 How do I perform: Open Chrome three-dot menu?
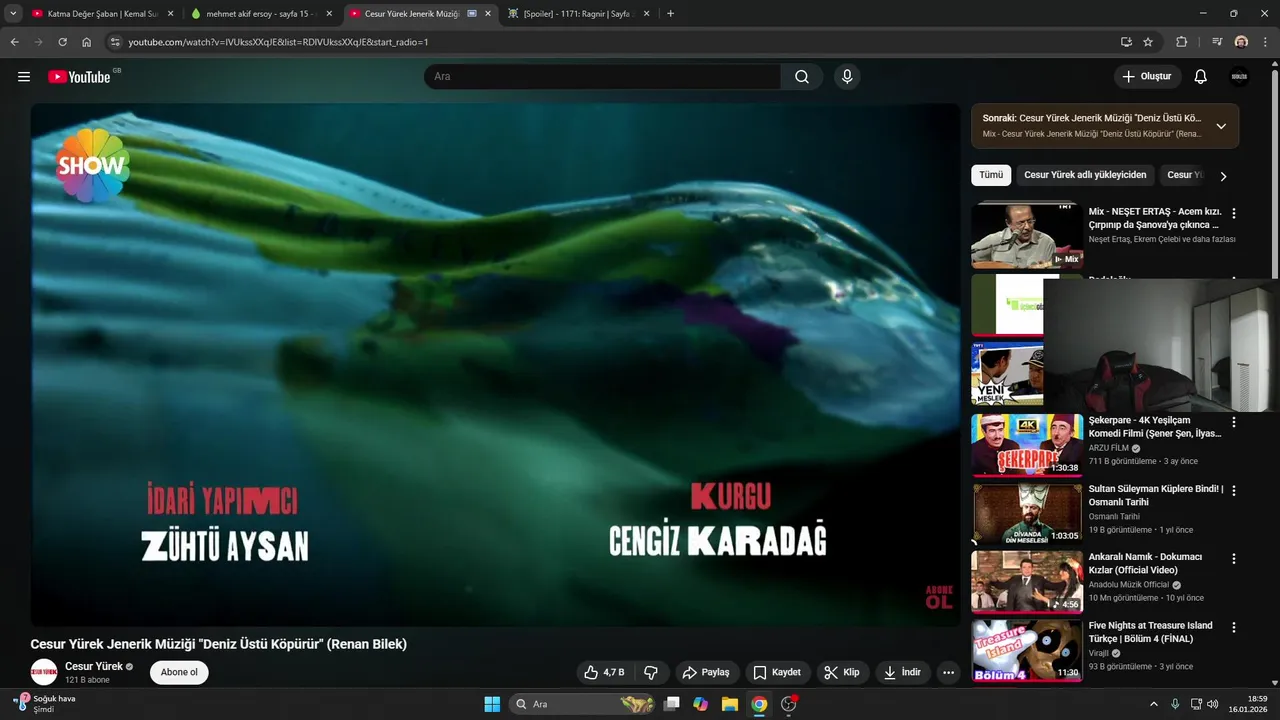coord(1266,42)
